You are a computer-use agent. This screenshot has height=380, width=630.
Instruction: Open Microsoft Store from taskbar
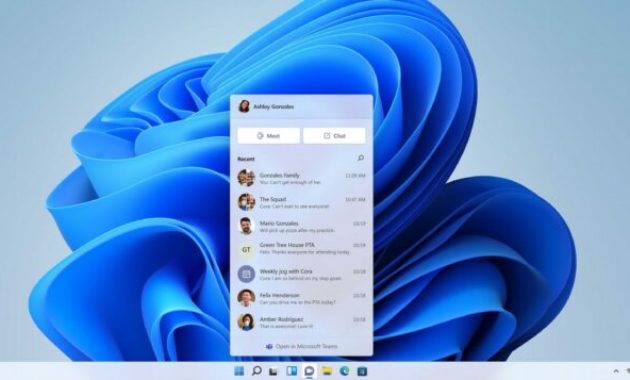(x=362, y=371)
